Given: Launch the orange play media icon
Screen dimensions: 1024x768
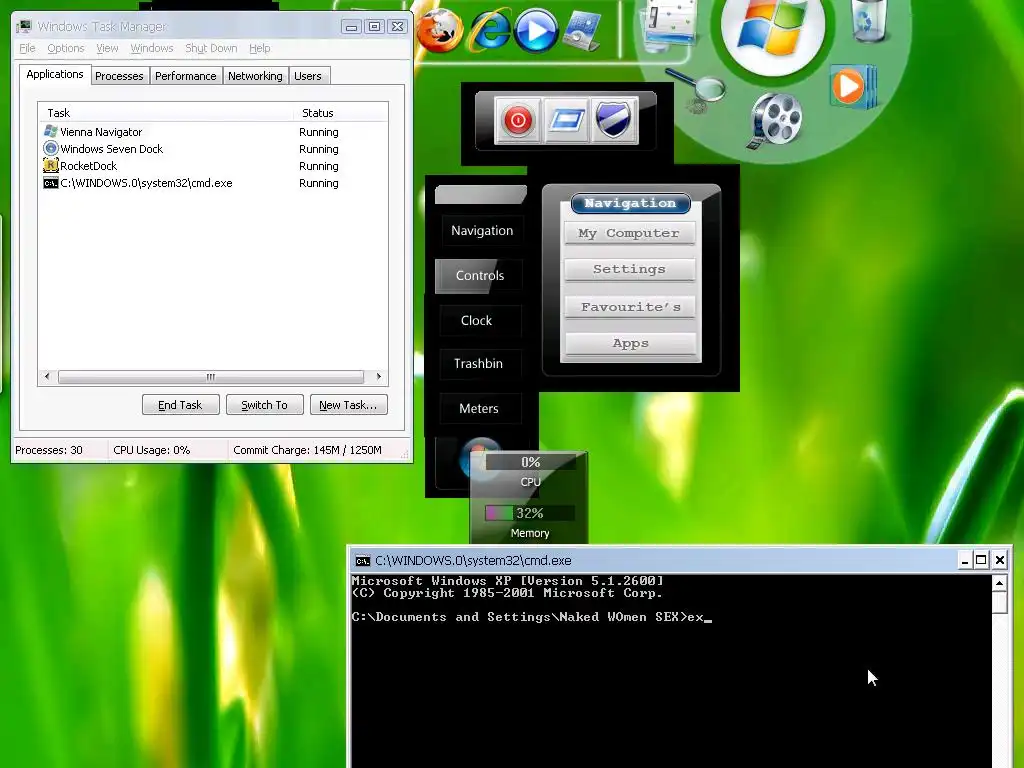Looking at the screenshot, I should (852, 87).
